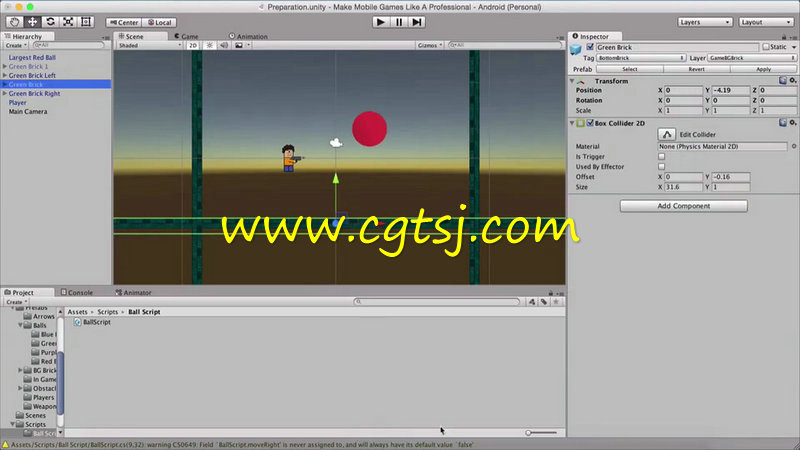Select Player in the Hierarchy
This screenshot has height=450, width=800.
tap(17, 103)
